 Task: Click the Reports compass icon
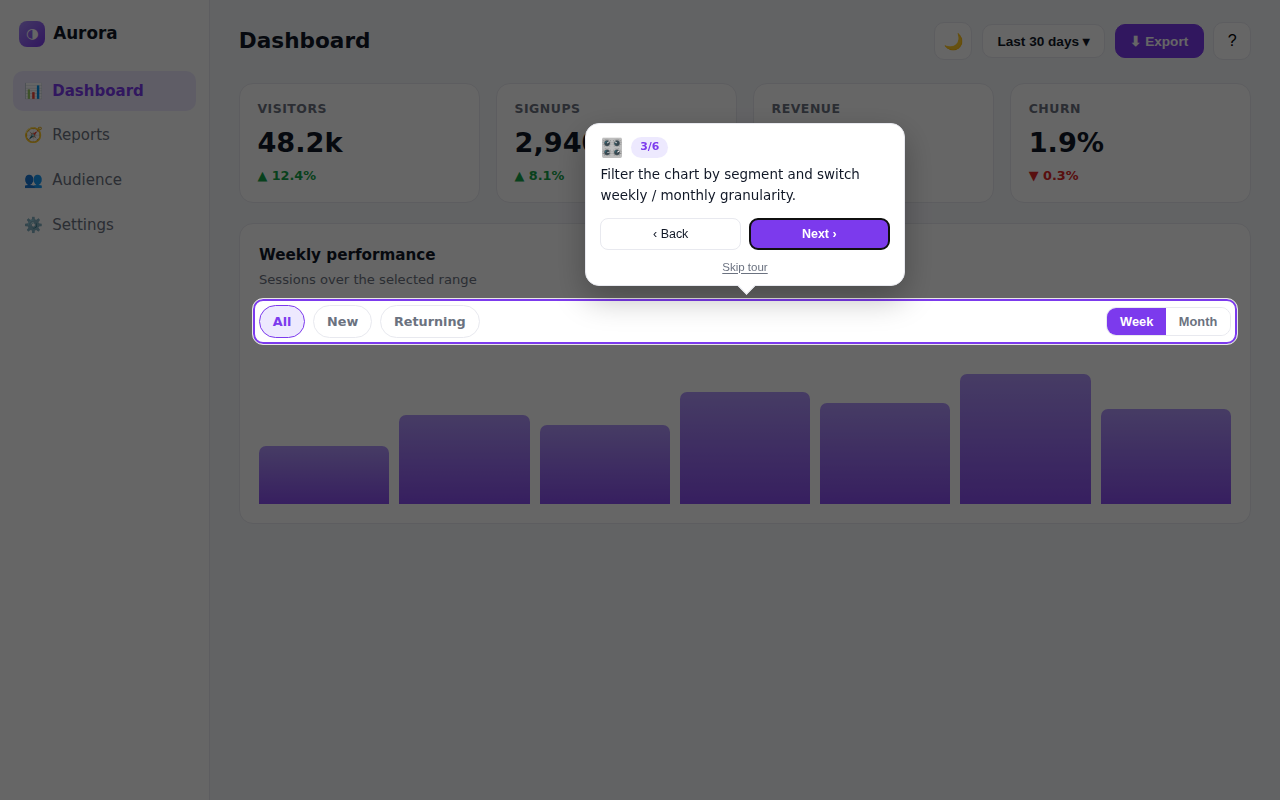pyautogui.click(x=33, y=135)
